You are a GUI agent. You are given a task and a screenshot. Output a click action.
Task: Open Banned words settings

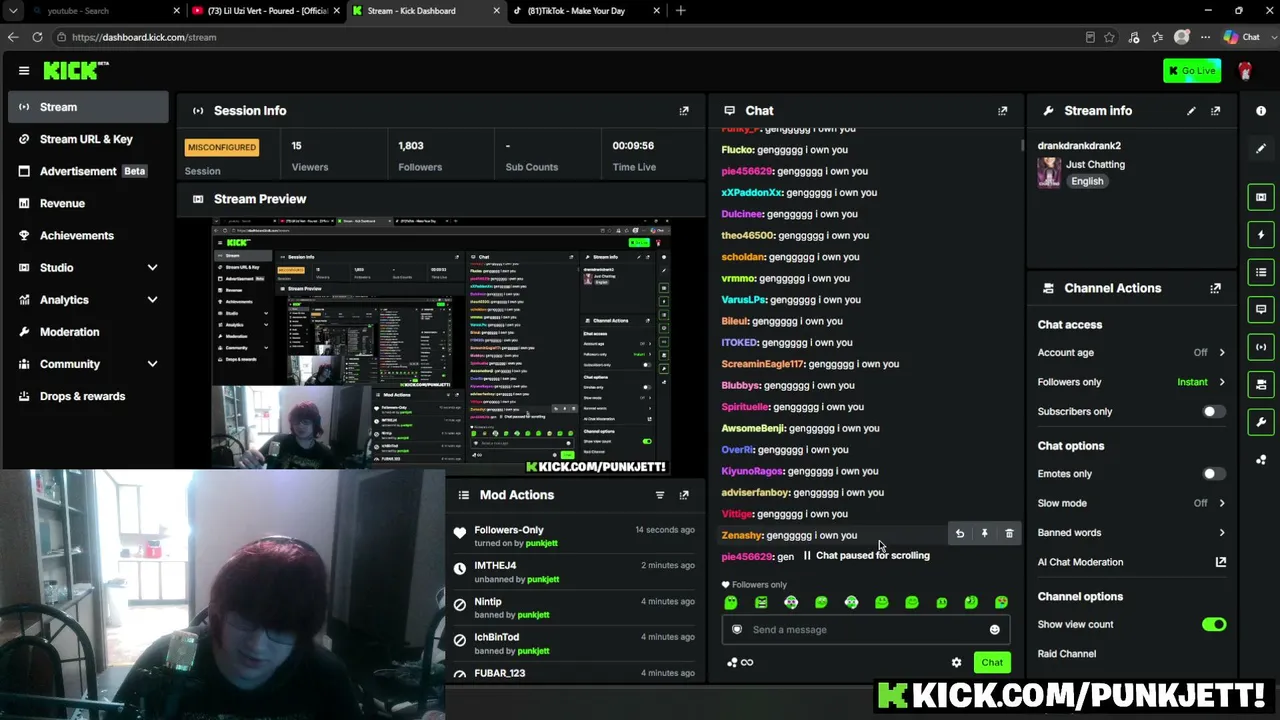[1131, 533]
